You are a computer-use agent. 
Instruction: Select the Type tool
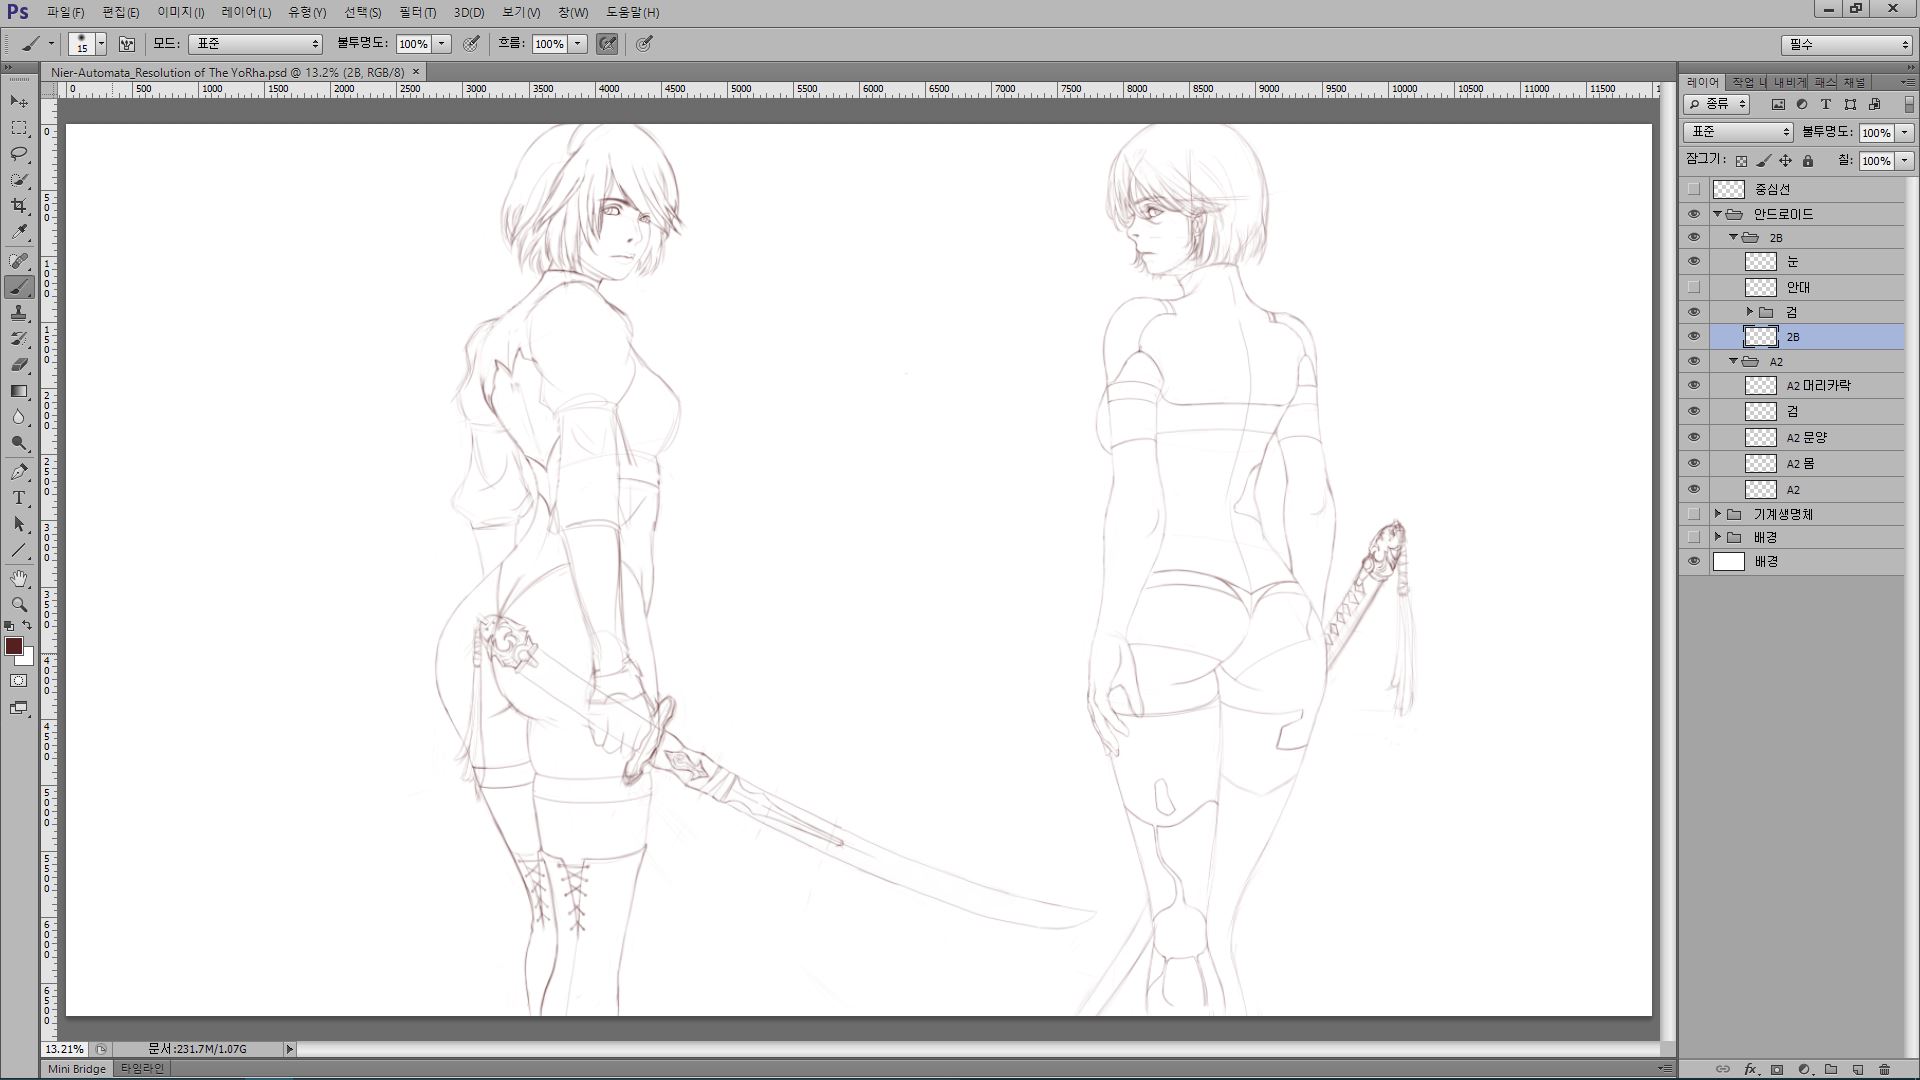(19, 497)
